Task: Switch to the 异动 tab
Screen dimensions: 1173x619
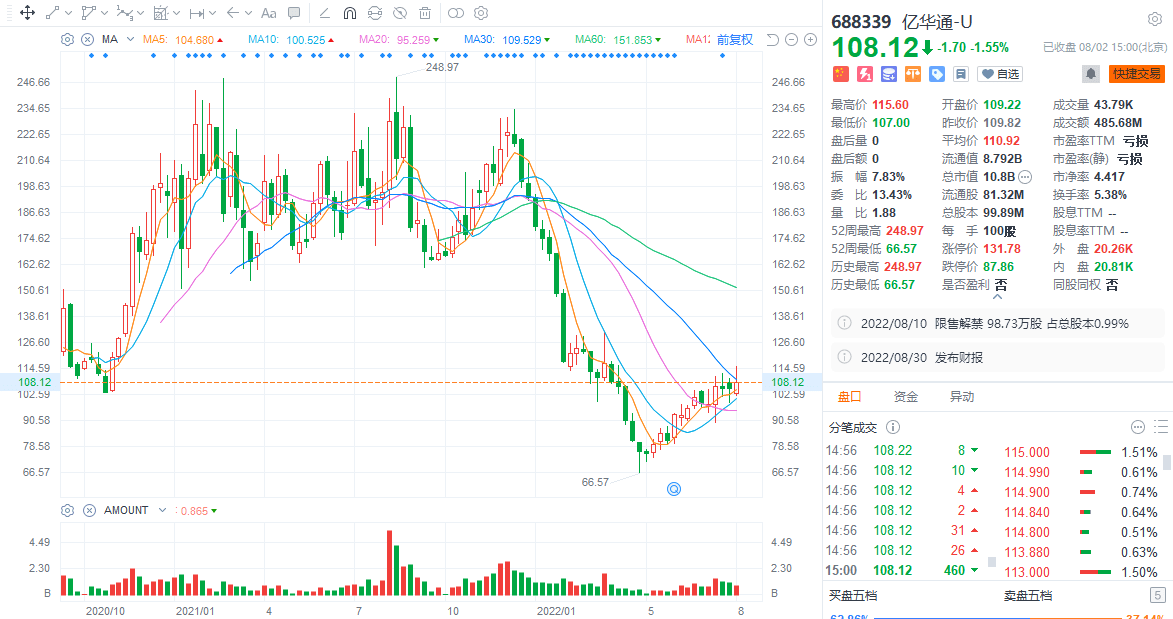Action: [x=962, y=397]
